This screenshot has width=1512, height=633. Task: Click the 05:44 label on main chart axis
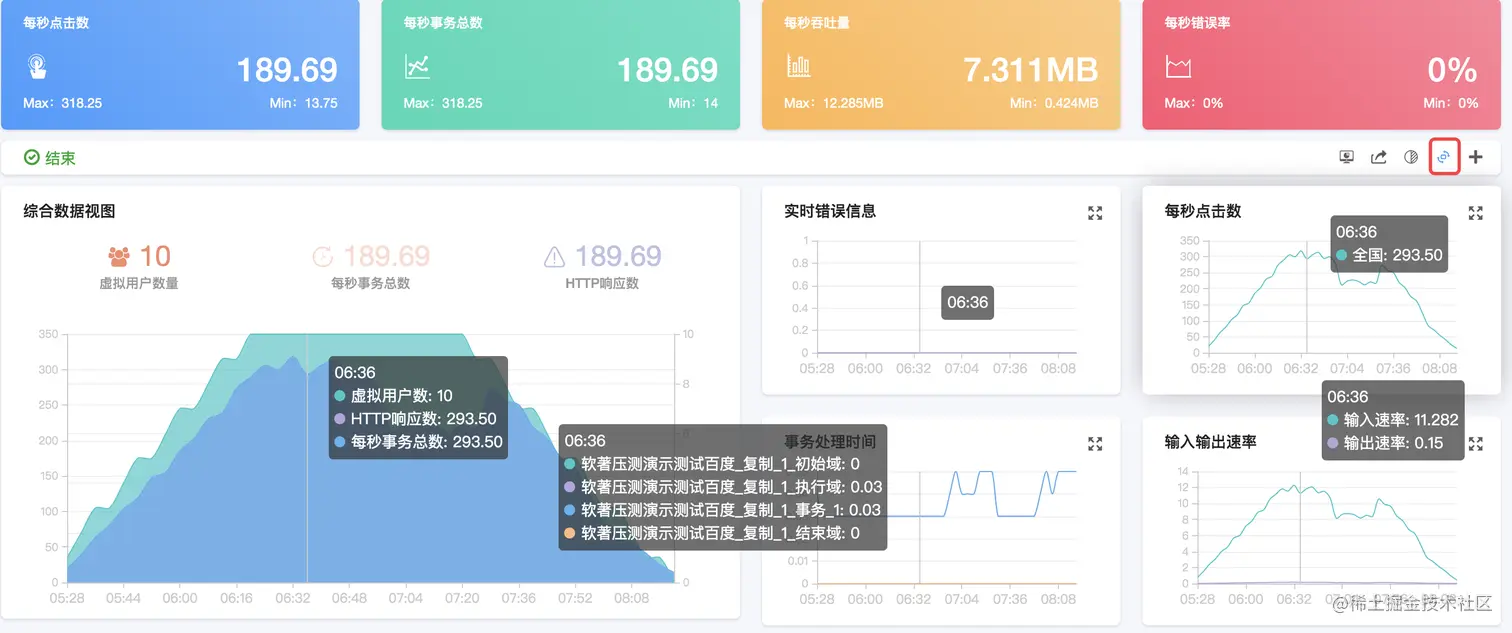tap(123, 598)
